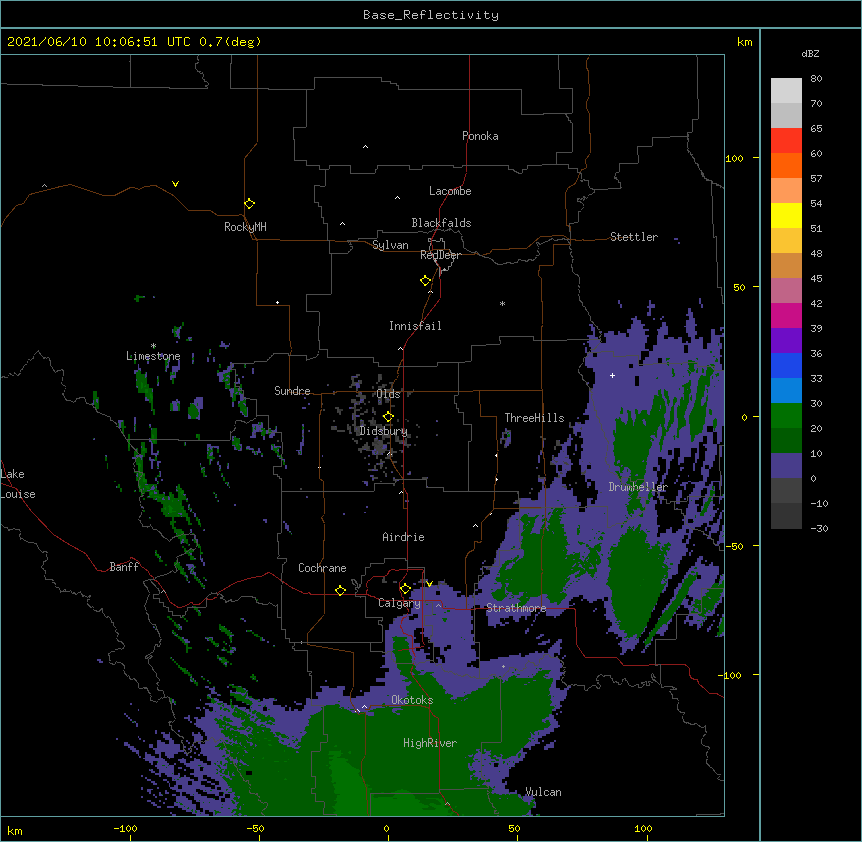This screenshot has width=862, height=842.
Task: Select the yellow V marker northeast of Calgary
Action: [x=429, y=584]
